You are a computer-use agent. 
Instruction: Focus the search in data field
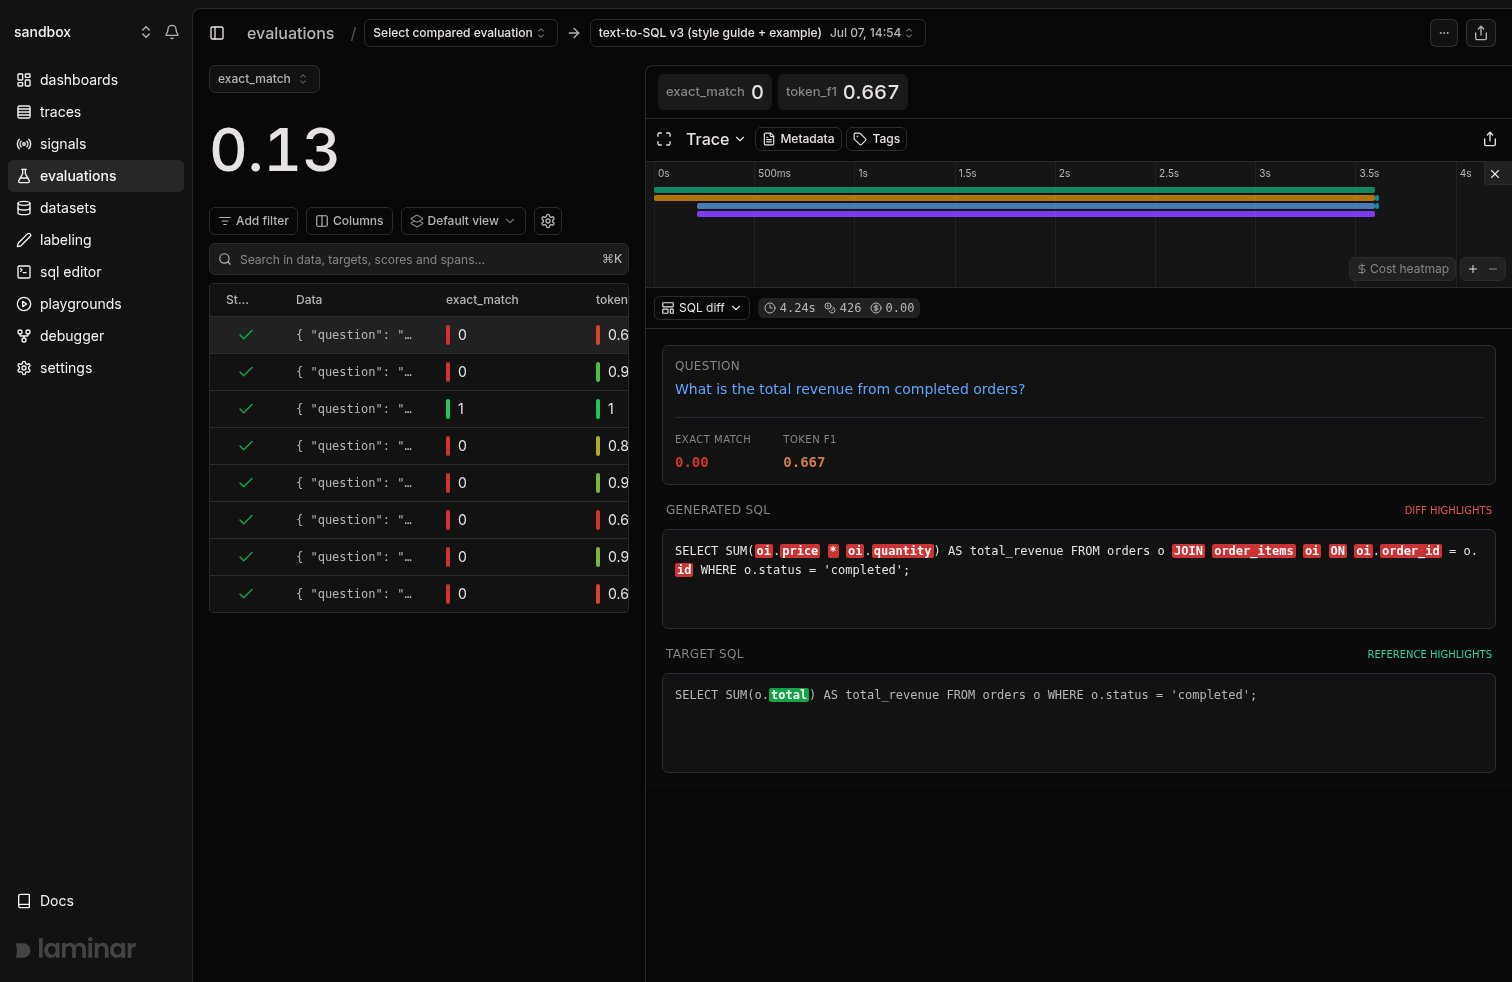tap(419, 259)
